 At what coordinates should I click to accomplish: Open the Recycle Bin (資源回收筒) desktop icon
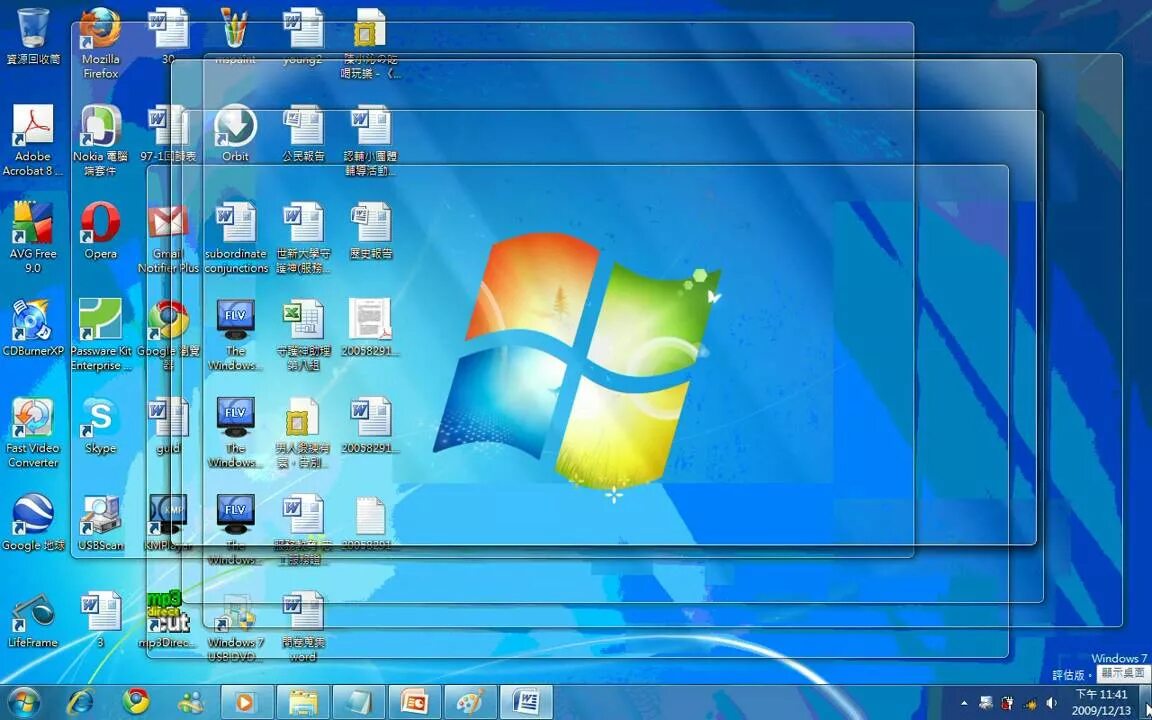pyautogui.click(x=33, y=36)
